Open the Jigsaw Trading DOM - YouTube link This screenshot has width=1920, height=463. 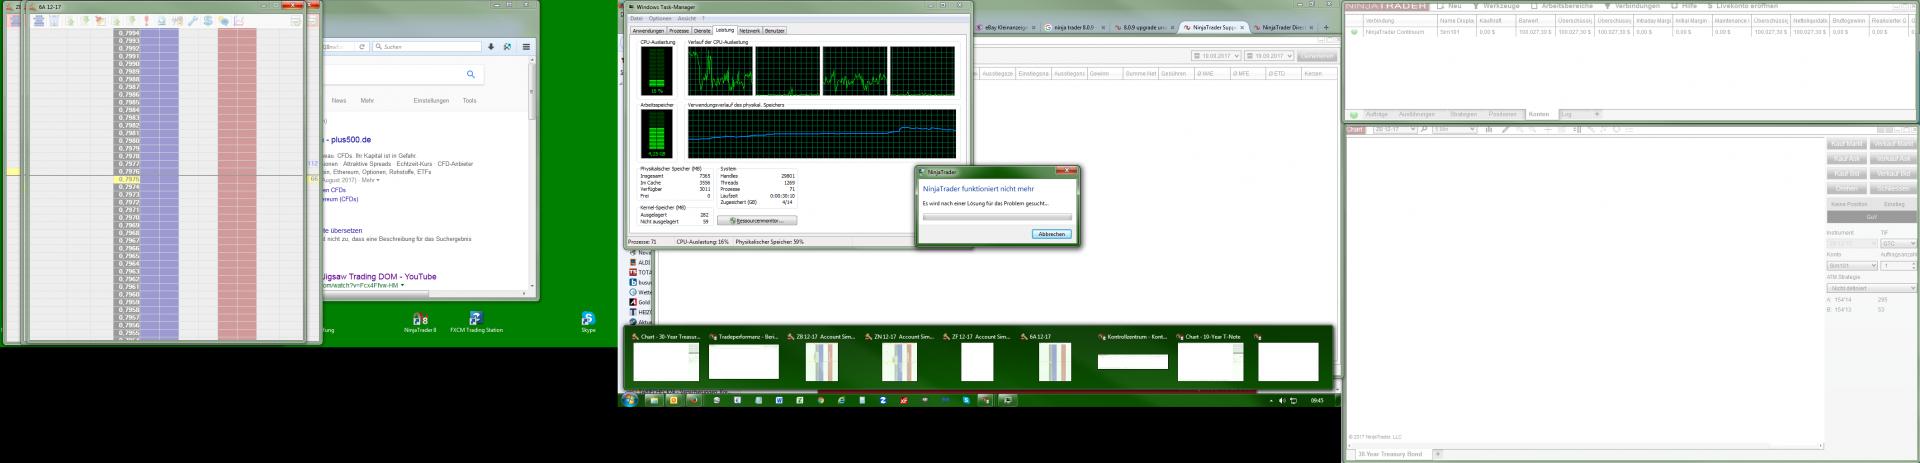(378, 277)
